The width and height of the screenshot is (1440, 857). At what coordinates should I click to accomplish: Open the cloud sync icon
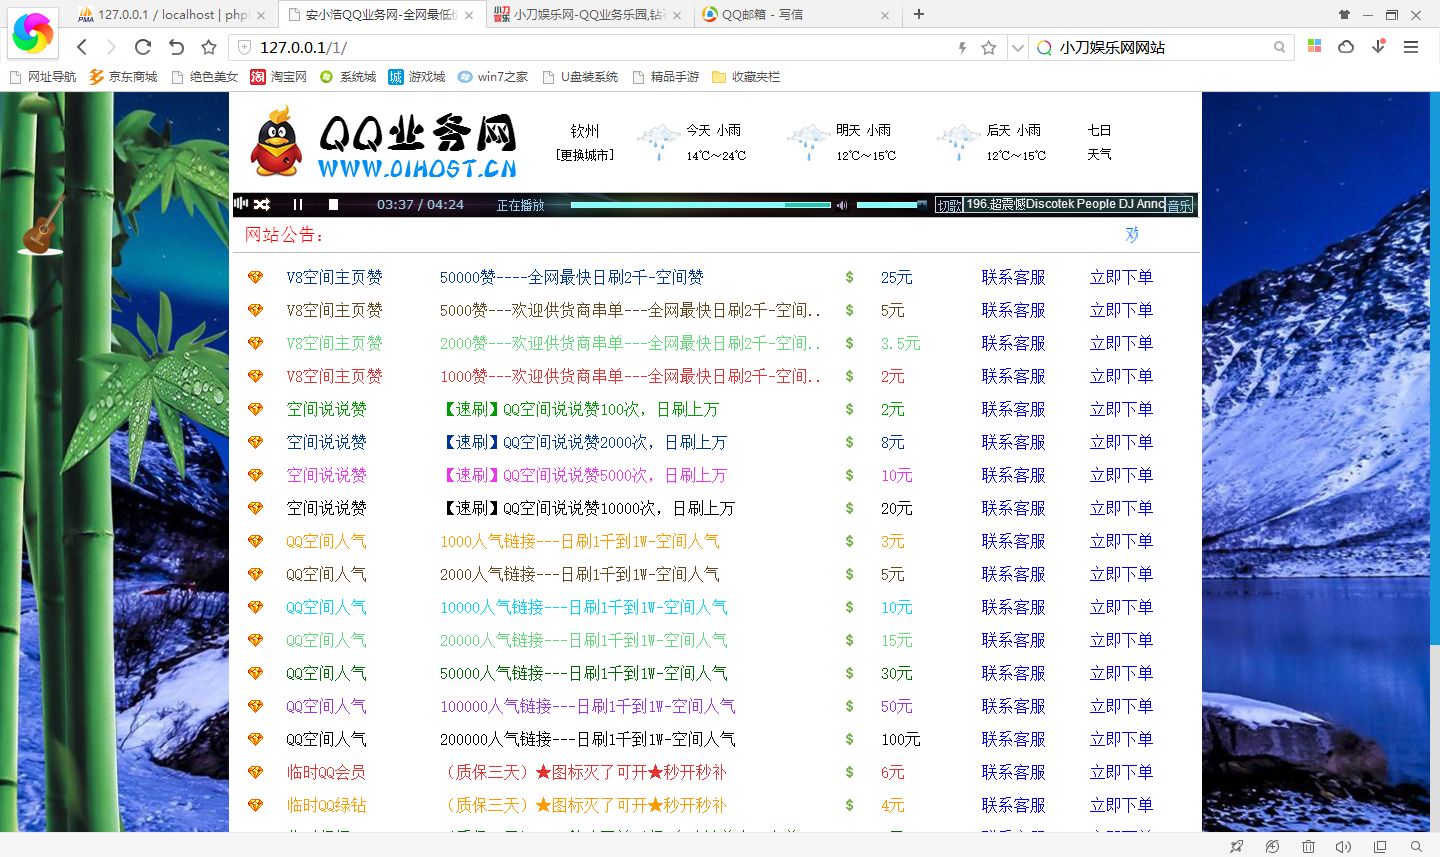click(1346, 46)
